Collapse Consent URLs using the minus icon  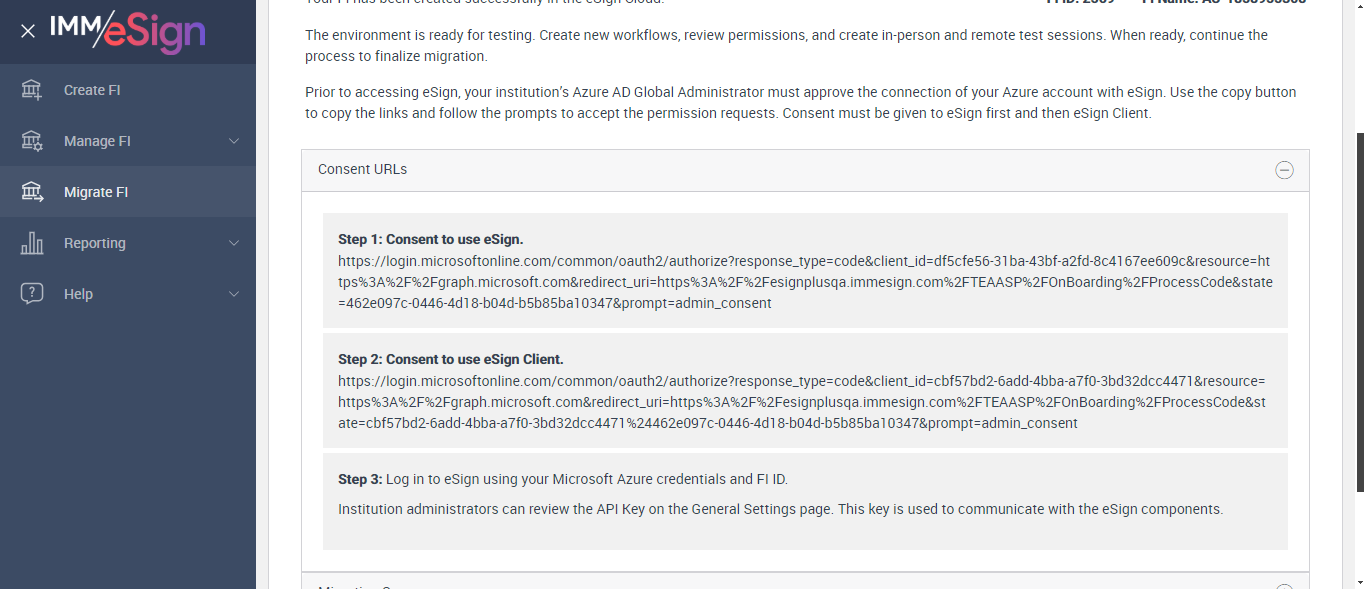point(1285,170)
